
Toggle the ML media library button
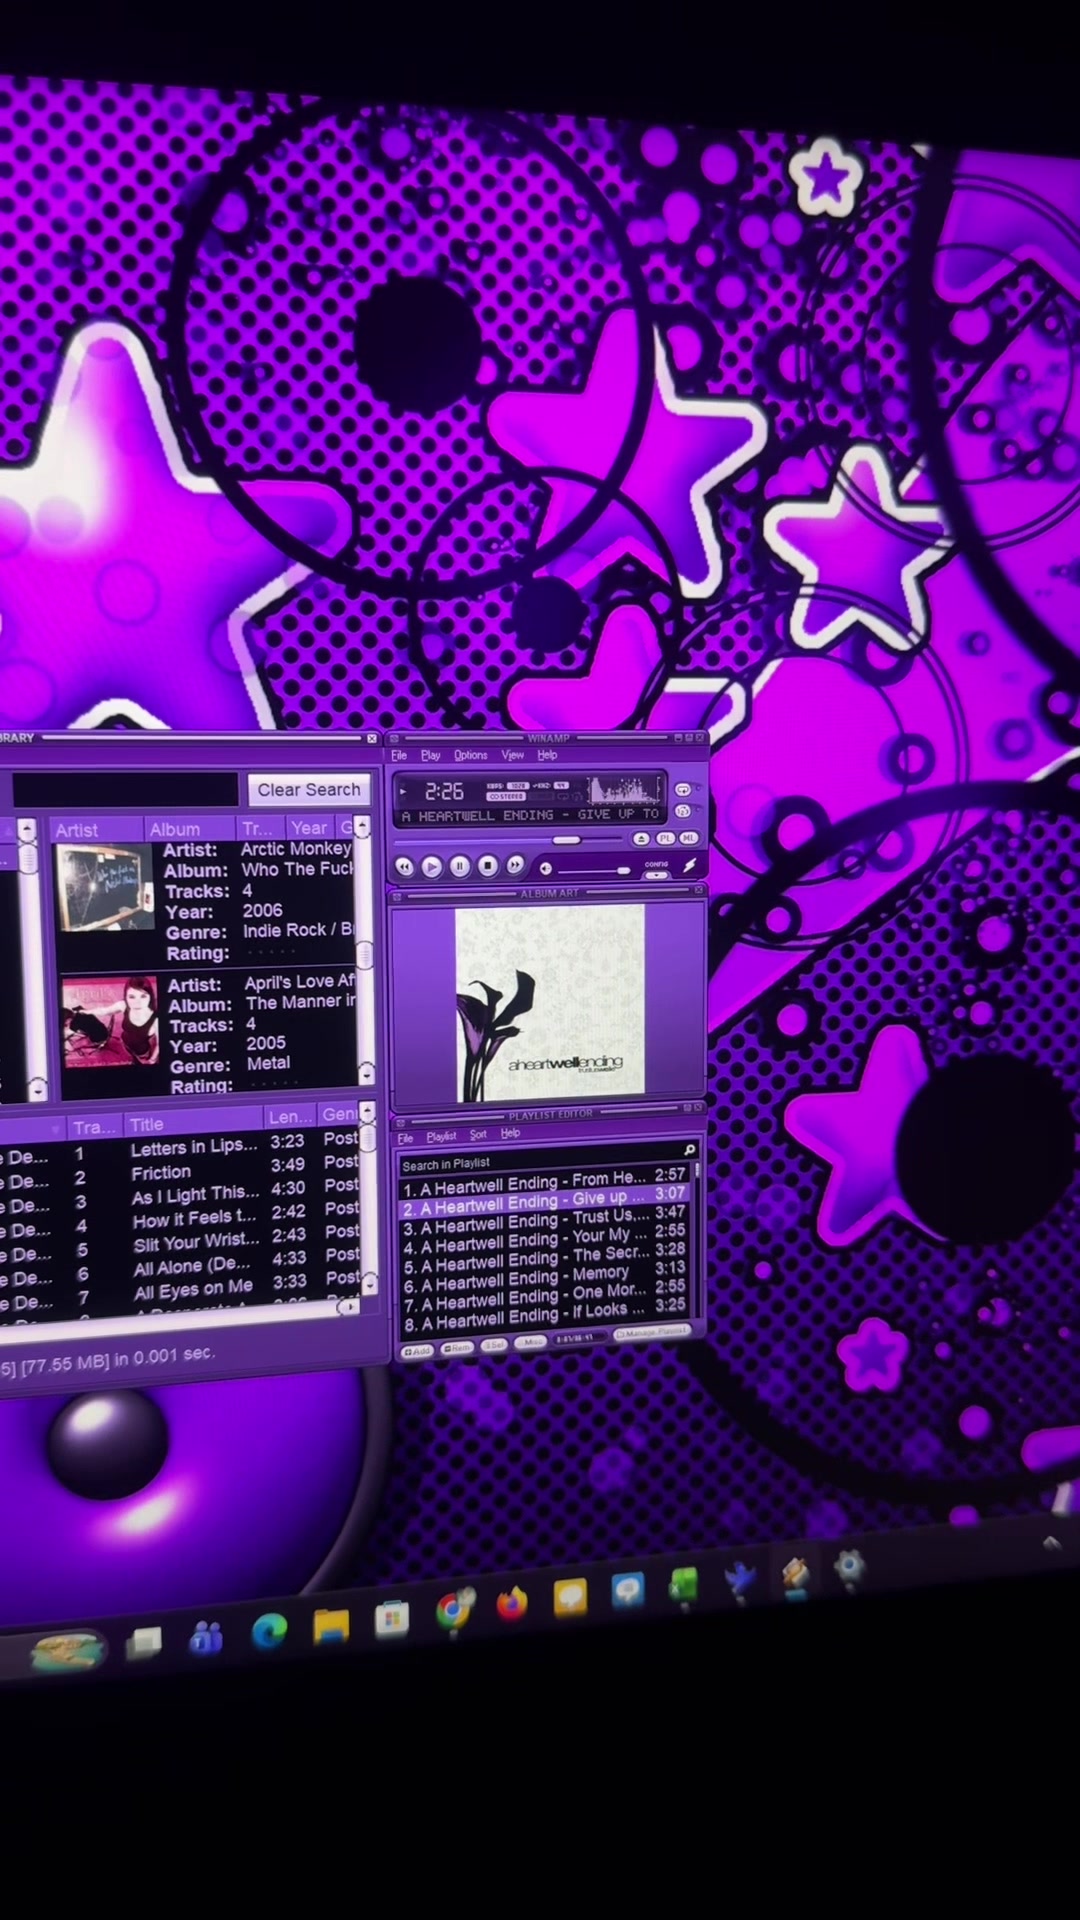pyautogui.click(x=689, y=838)
